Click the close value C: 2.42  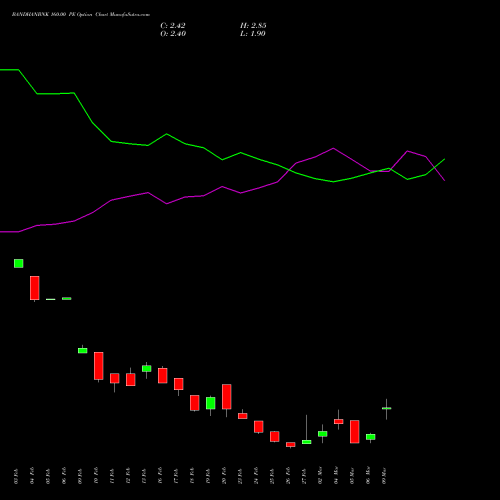coord(173,26)
